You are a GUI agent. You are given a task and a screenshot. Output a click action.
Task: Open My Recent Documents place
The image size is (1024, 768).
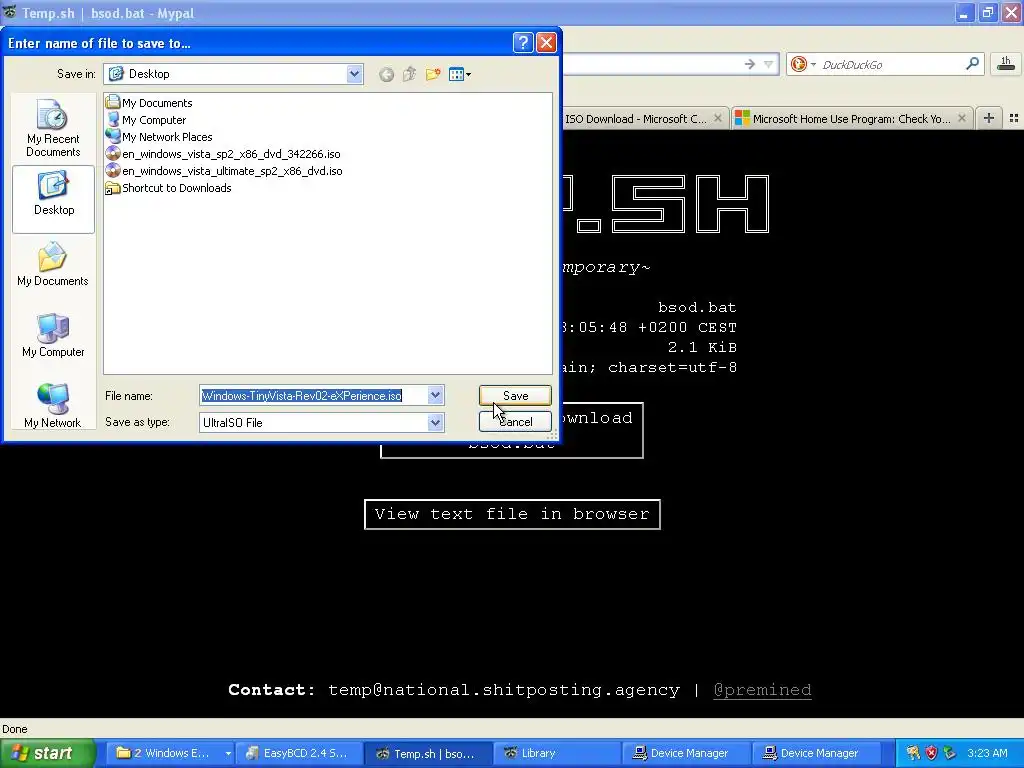pyautogui.click(x=53, y=129)
